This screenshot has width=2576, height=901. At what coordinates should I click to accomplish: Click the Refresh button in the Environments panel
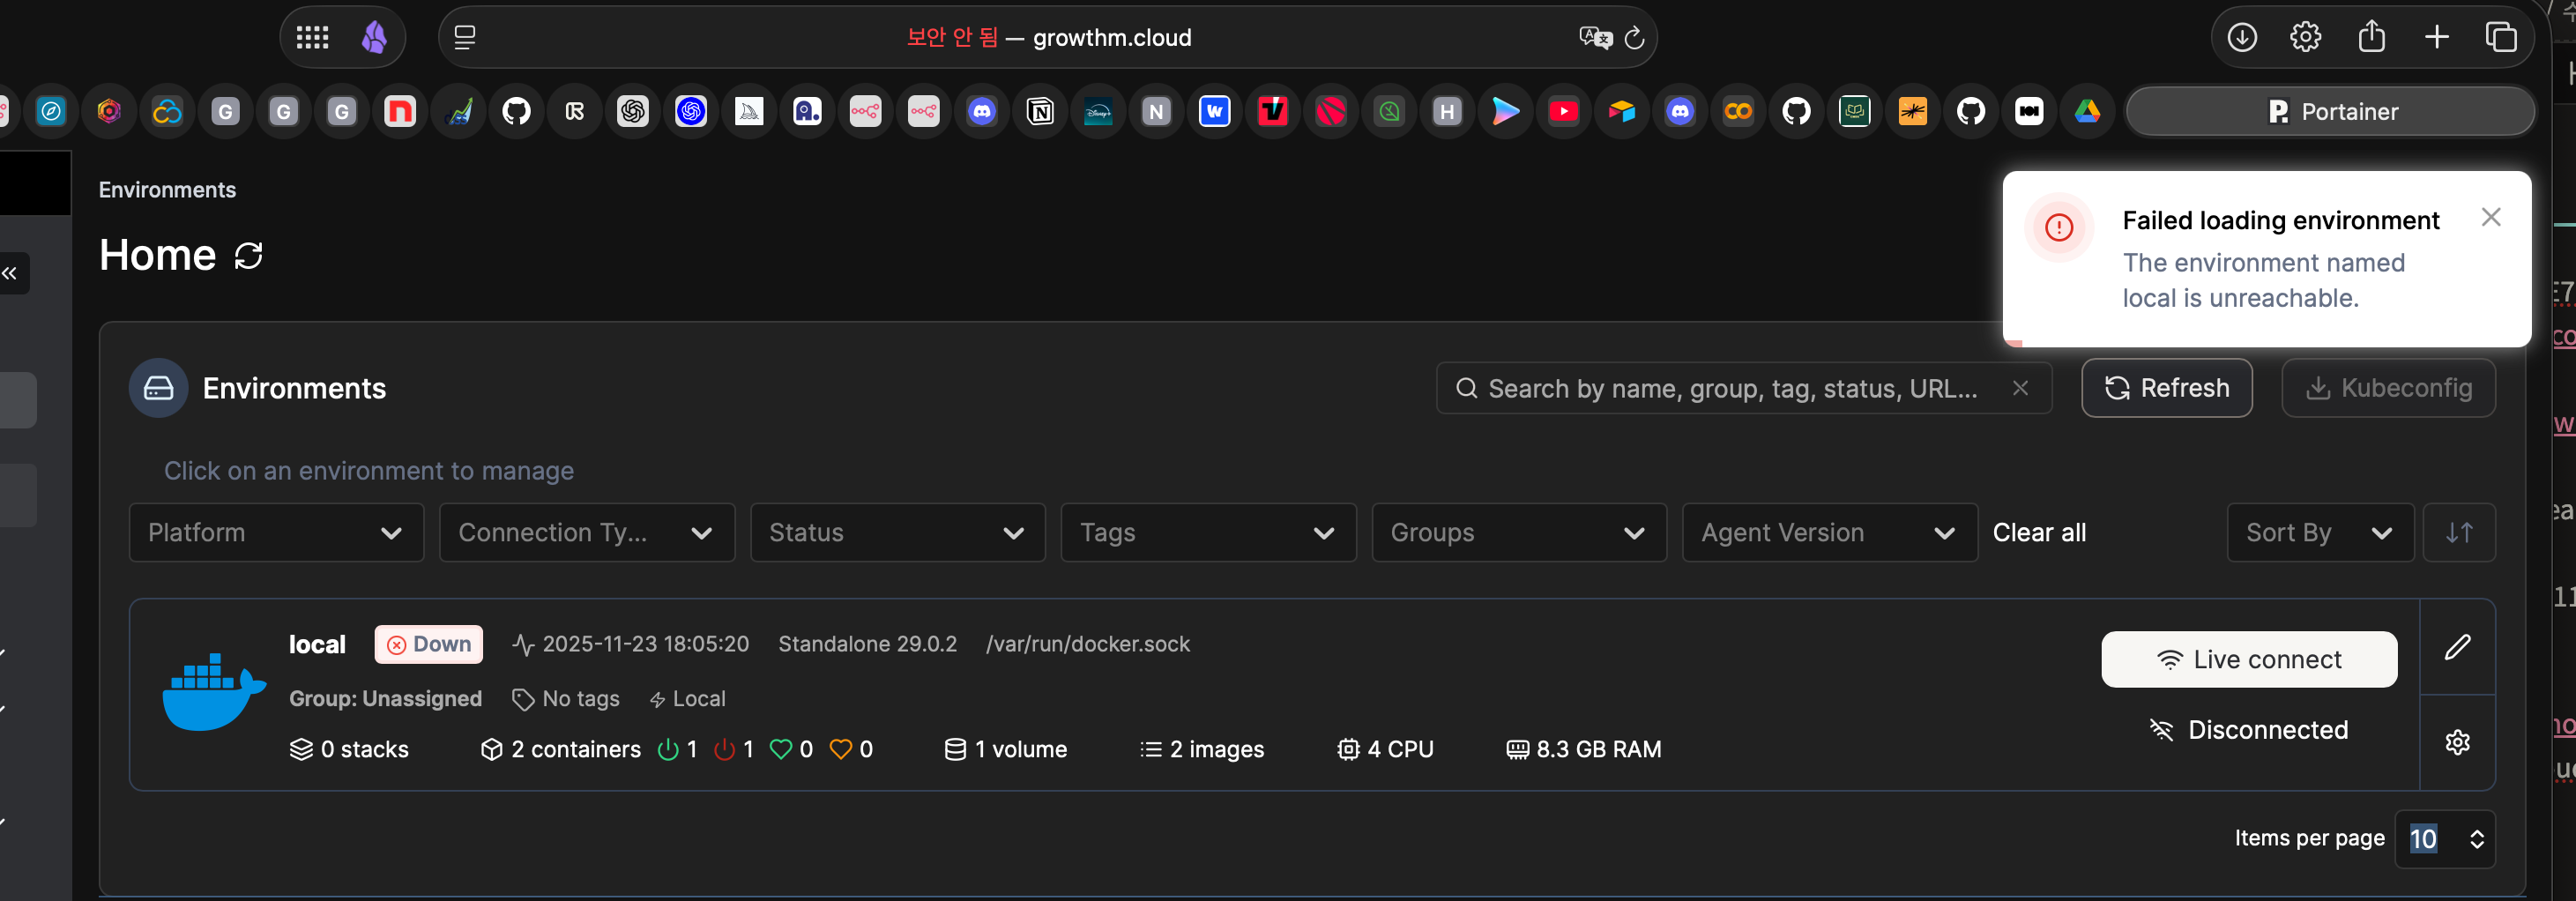[2166, 388]
